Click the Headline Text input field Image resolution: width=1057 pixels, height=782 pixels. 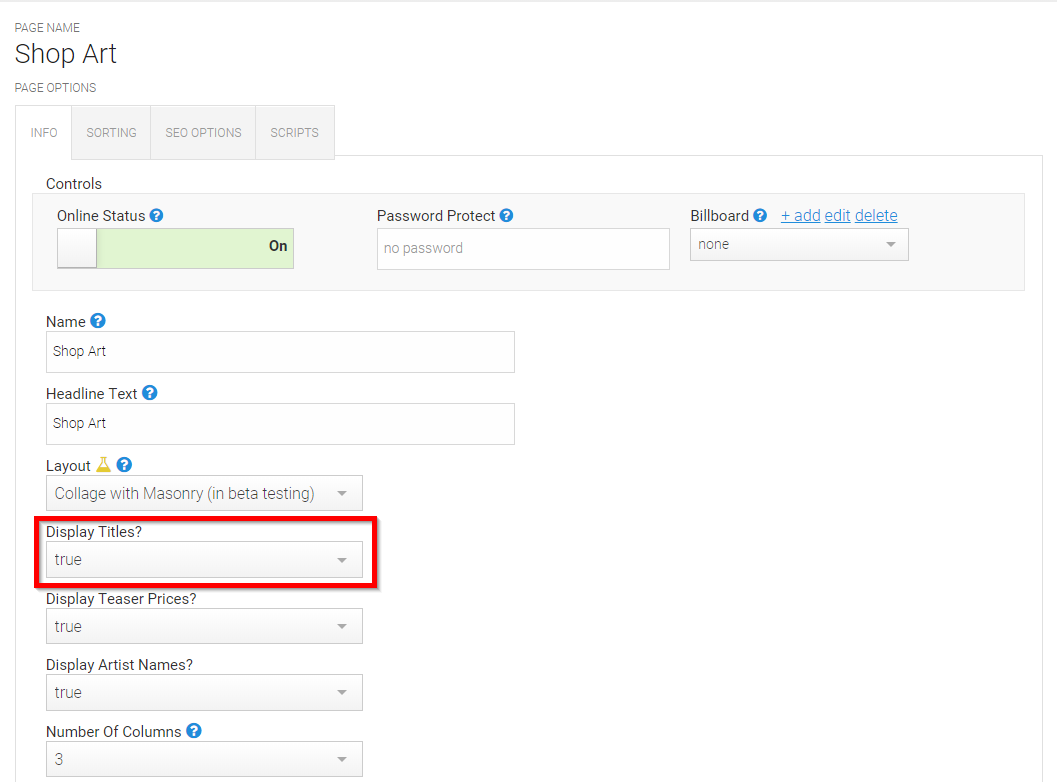280,424
